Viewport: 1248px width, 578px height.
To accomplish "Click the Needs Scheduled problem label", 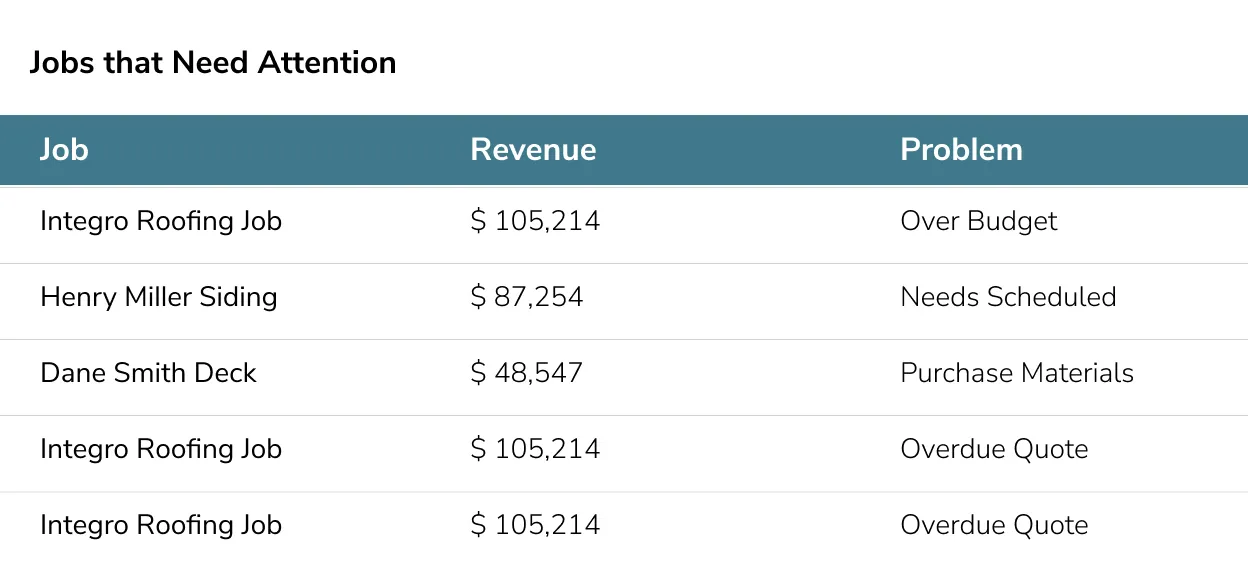I will click(1008, 297).
